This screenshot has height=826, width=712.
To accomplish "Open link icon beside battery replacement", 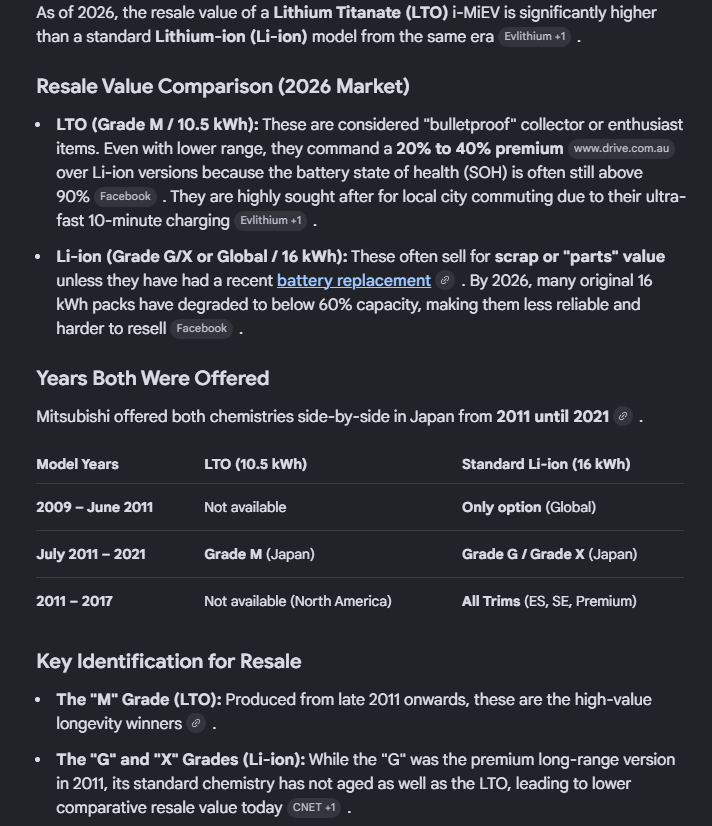I will (446, 281).
